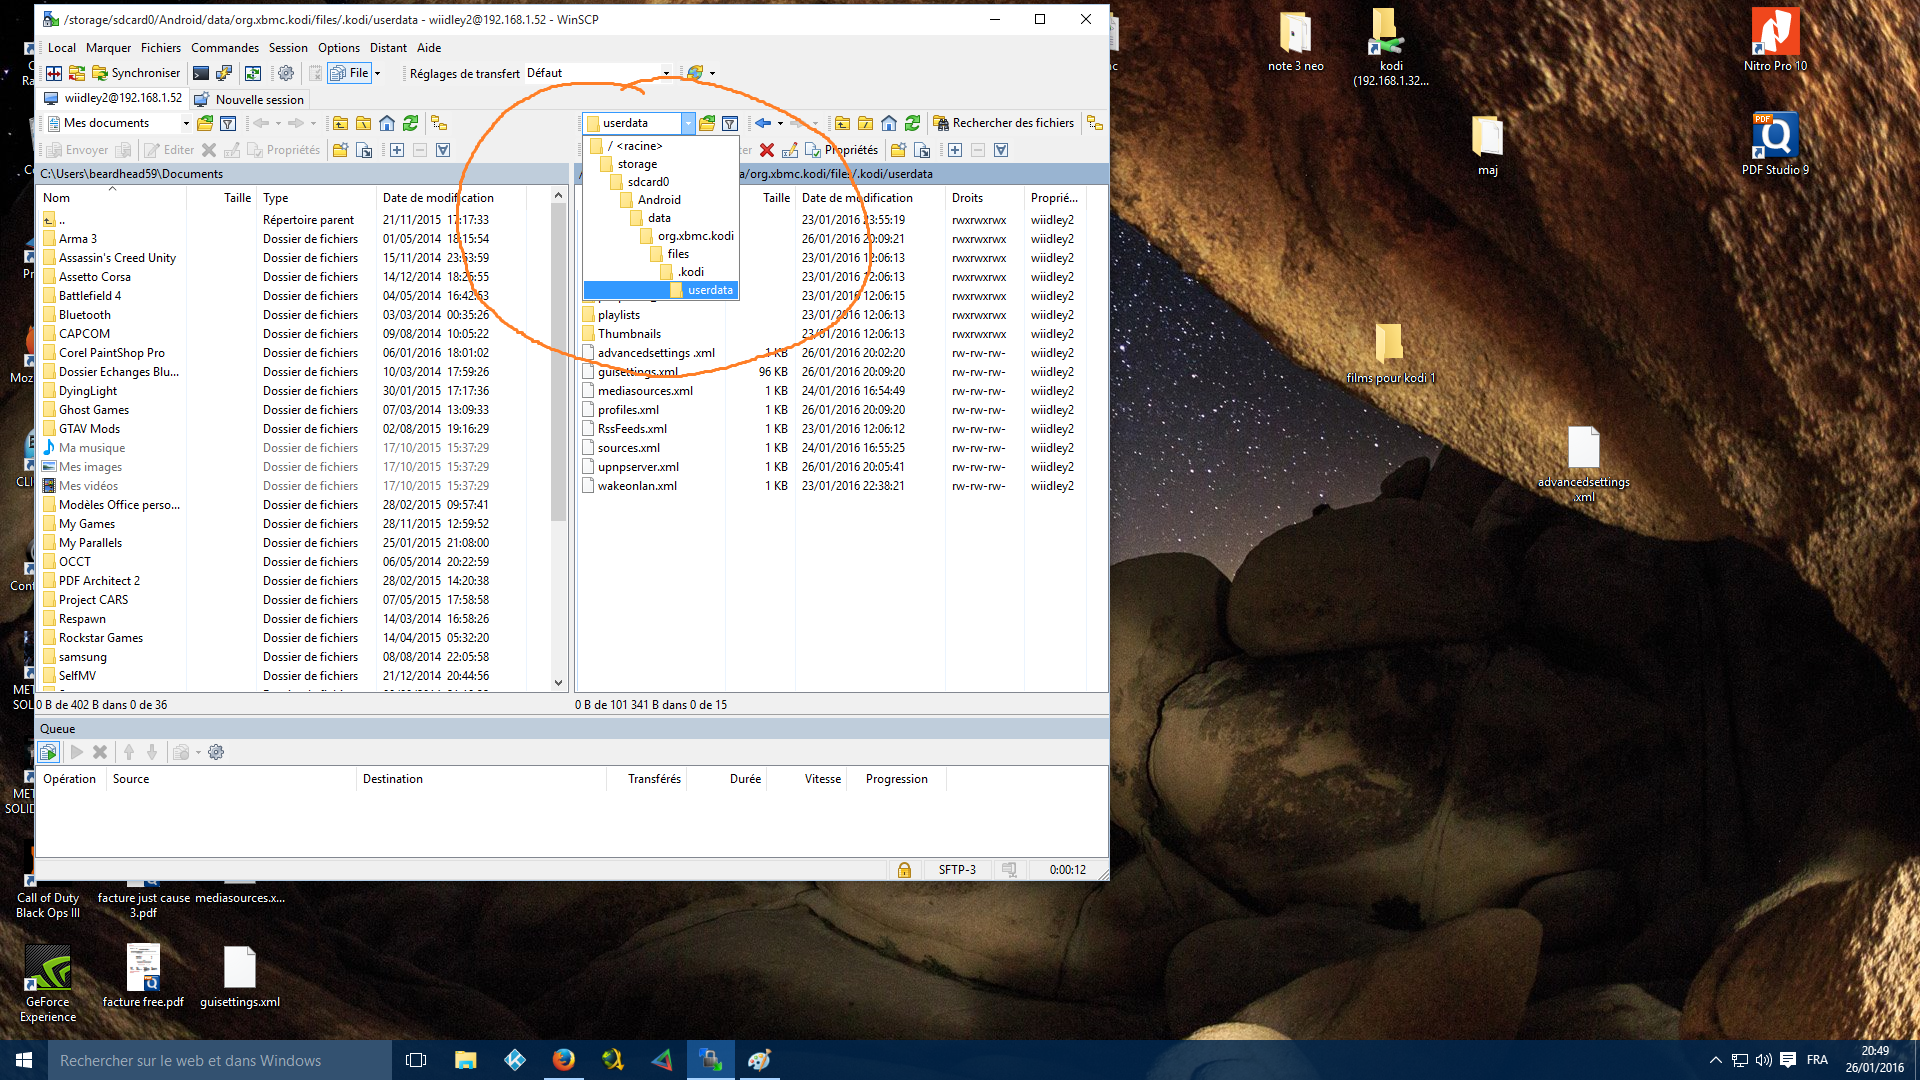Click the padlock icon in status bar
The image size is (1920, 1080).
coord(904,870)
